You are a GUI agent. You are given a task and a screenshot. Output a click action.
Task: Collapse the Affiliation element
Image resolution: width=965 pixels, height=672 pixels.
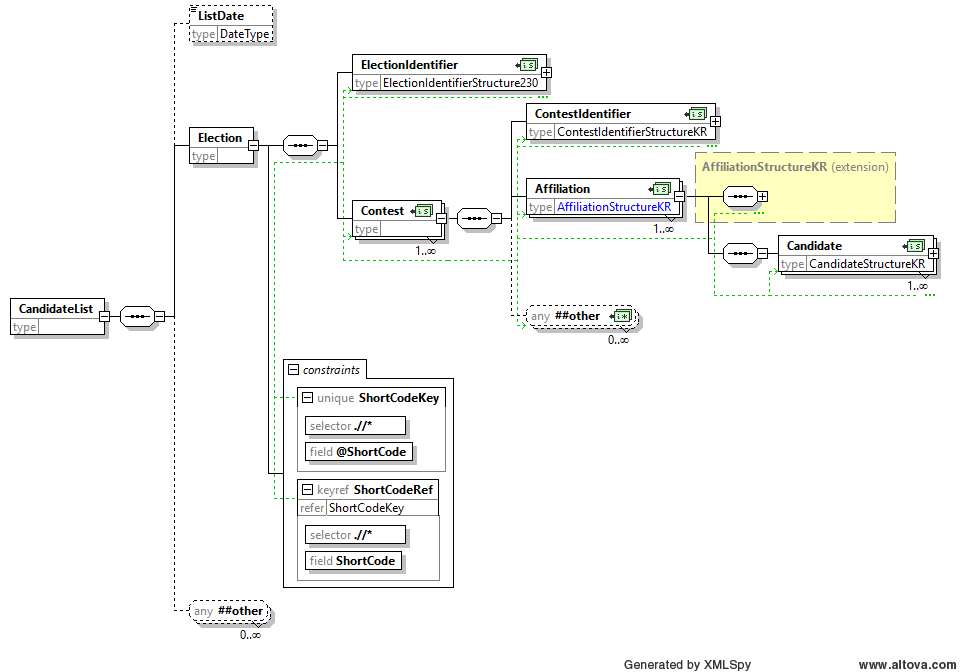pyautogui.click(x=679, y=197)
